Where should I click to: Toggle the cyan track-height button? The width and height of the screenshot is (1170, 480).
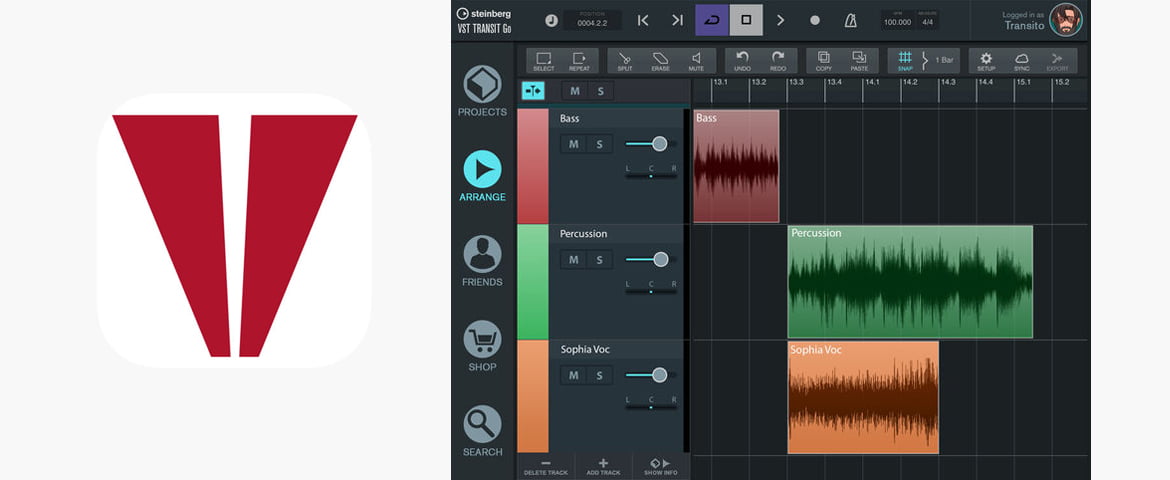click(x=533, y=91)
